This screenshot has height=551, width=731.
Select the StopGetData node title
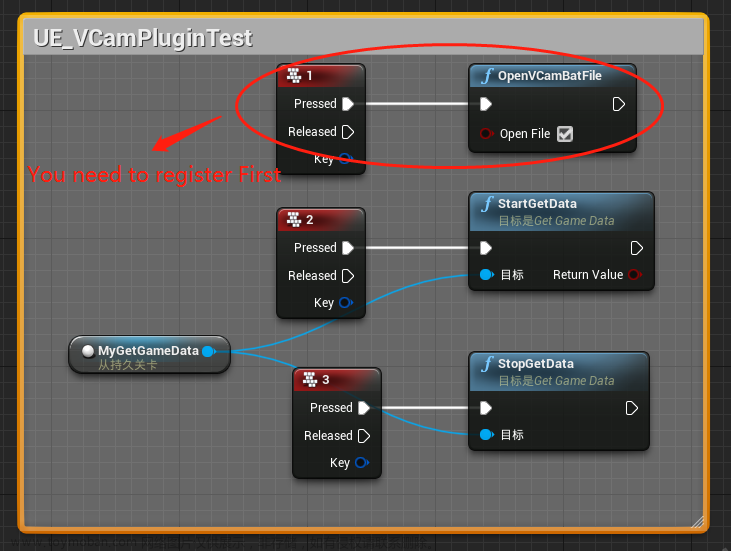(536, 364)
